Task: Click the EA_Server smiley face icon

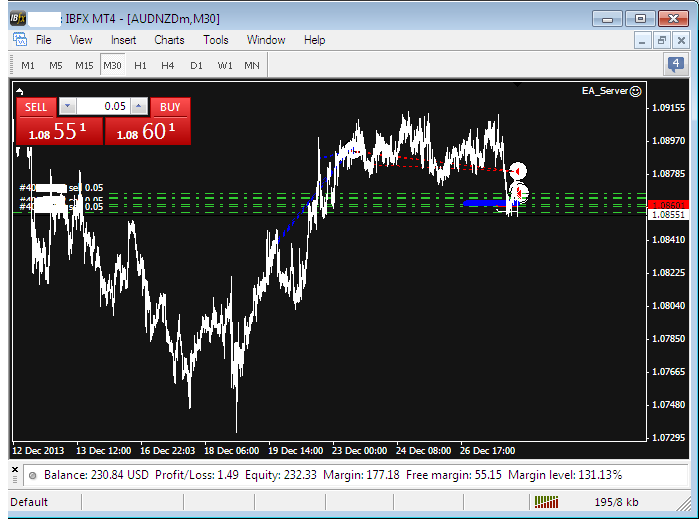Action: (x=635, y=90)
